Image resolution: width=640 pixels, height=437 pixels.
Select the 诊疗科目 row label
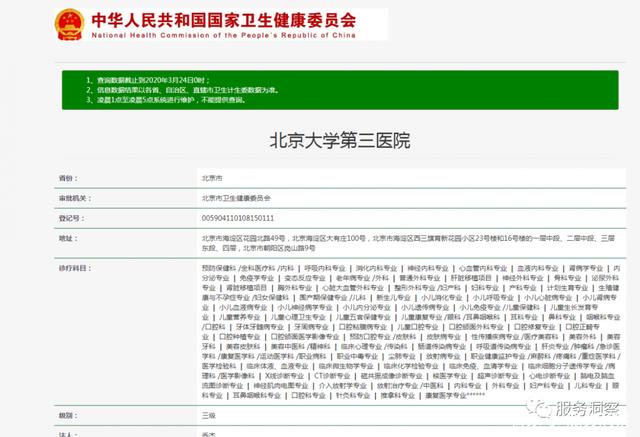coord(73,268)
